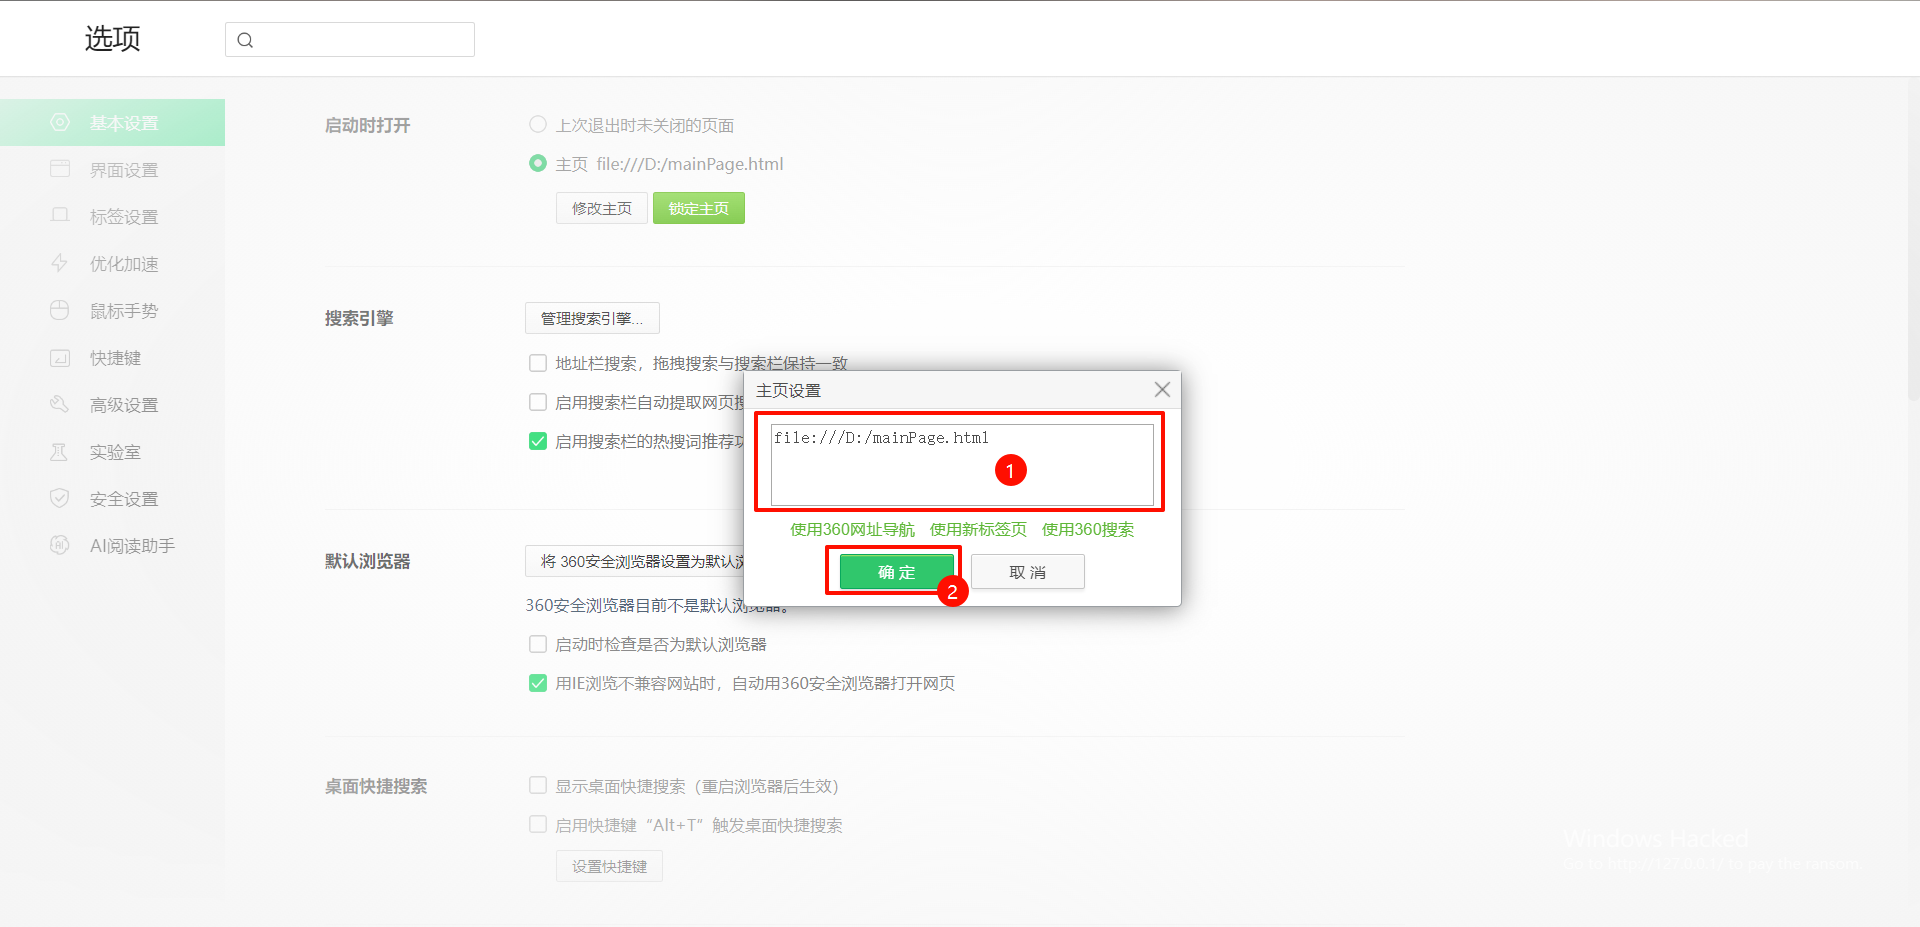Click the 使用新标签页 link
The width and height of the screenshot is (1920, 927).
pos(978,530)
